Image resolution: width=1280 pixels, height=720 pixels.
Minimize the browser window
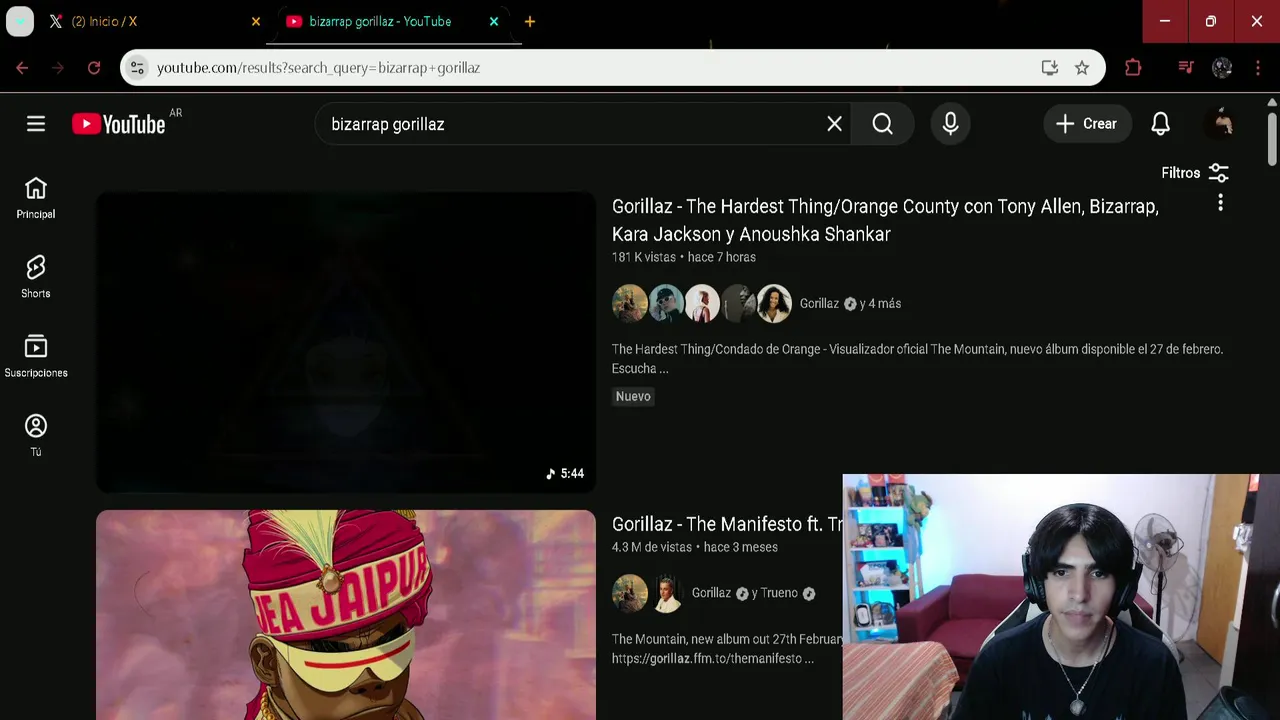coord(1165,21)
